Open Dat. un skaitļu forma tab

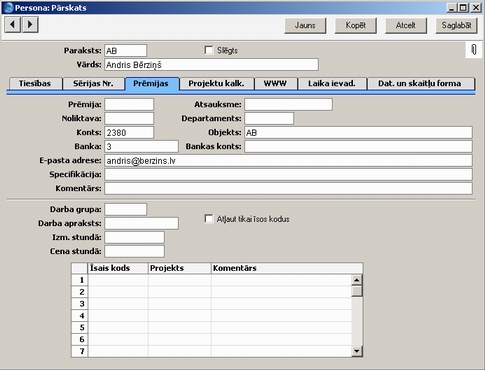pos(420,83)
